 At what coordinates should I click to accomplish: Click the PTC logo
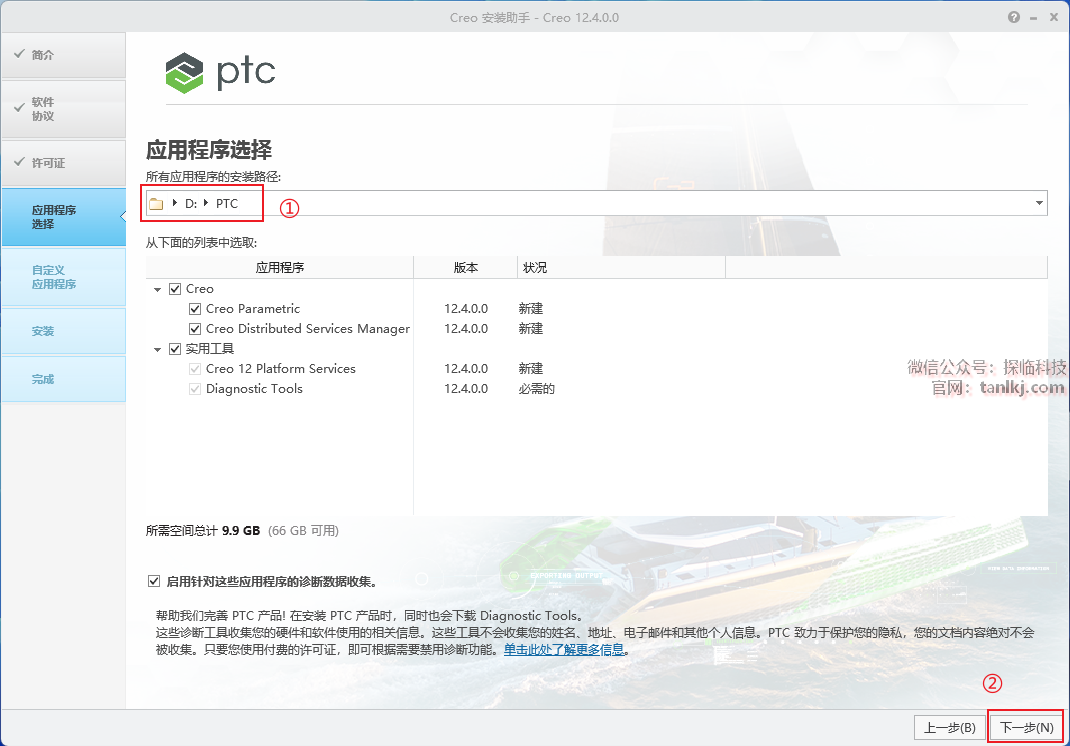220,72
